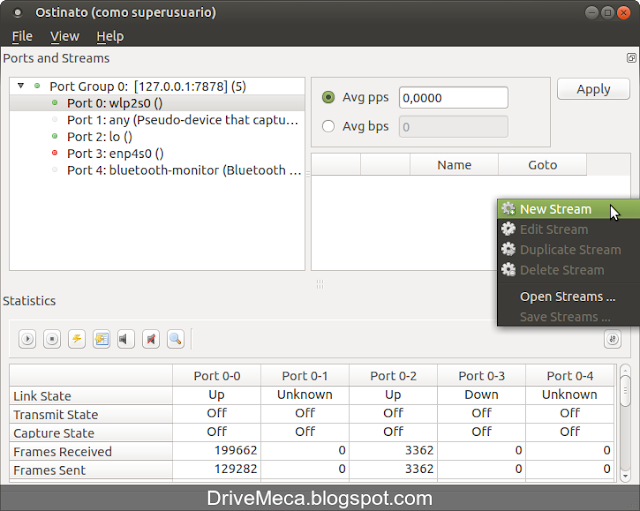This screenshot has height=511, width=640.
Task: Select the Port 0-0 statistics column
Action: pyautogui.click(x=217, y=375)
